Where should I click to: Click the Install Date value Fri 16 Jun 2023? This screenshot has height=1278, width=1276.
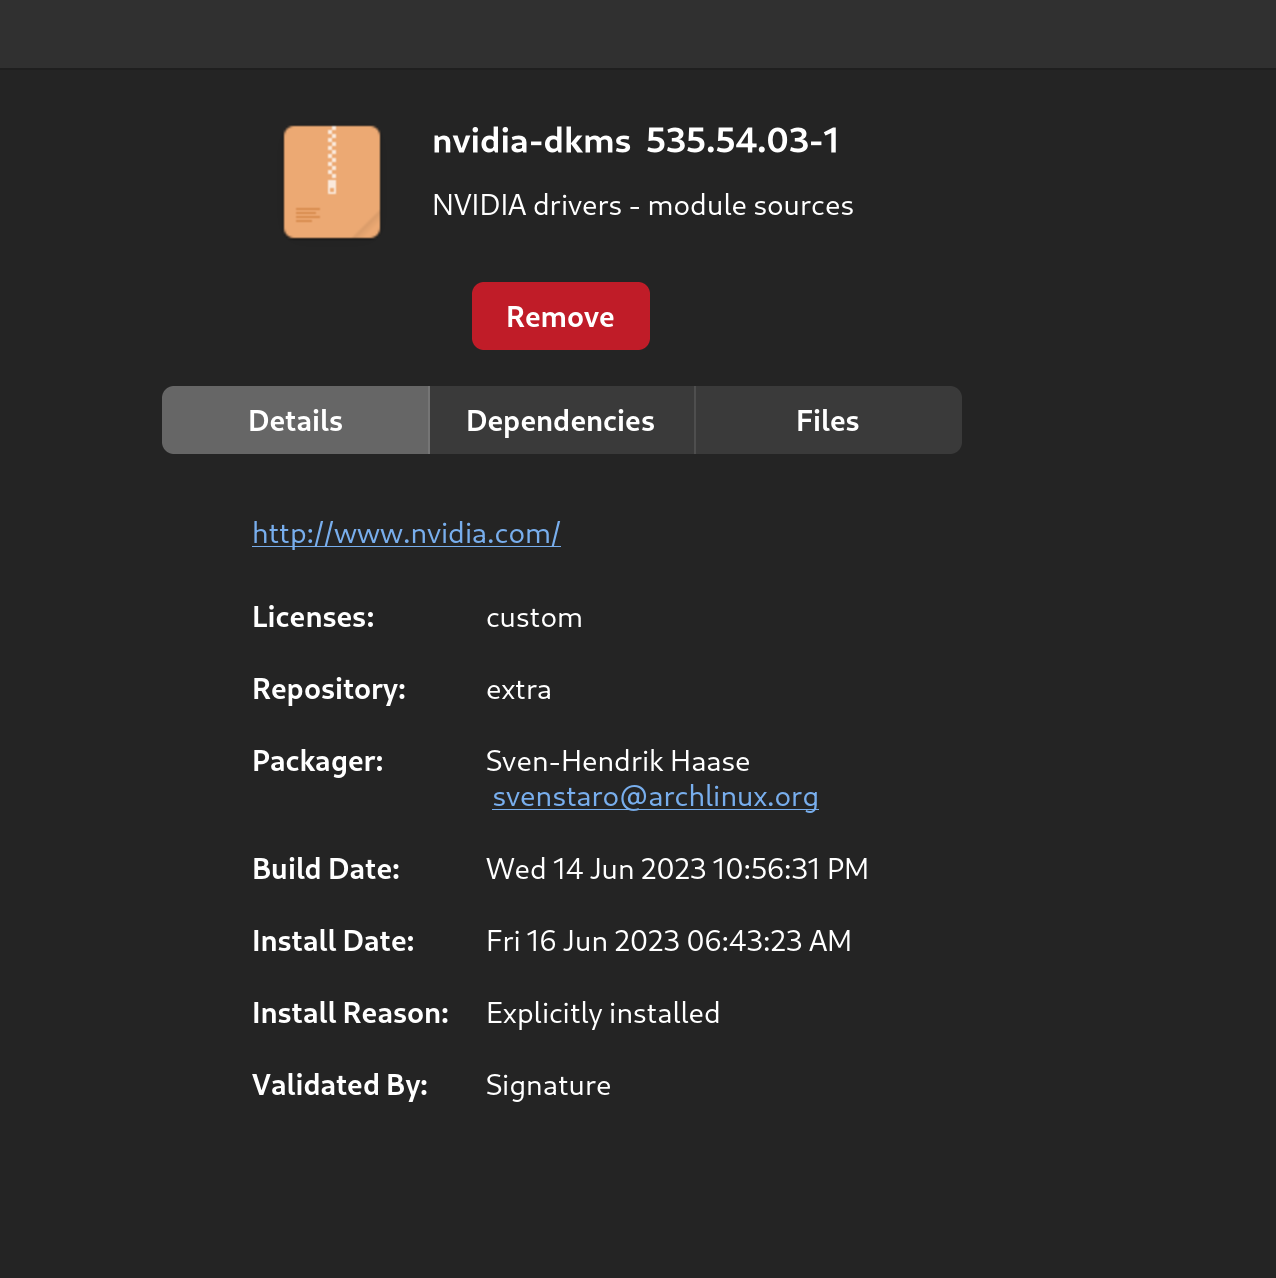point(669,941)
